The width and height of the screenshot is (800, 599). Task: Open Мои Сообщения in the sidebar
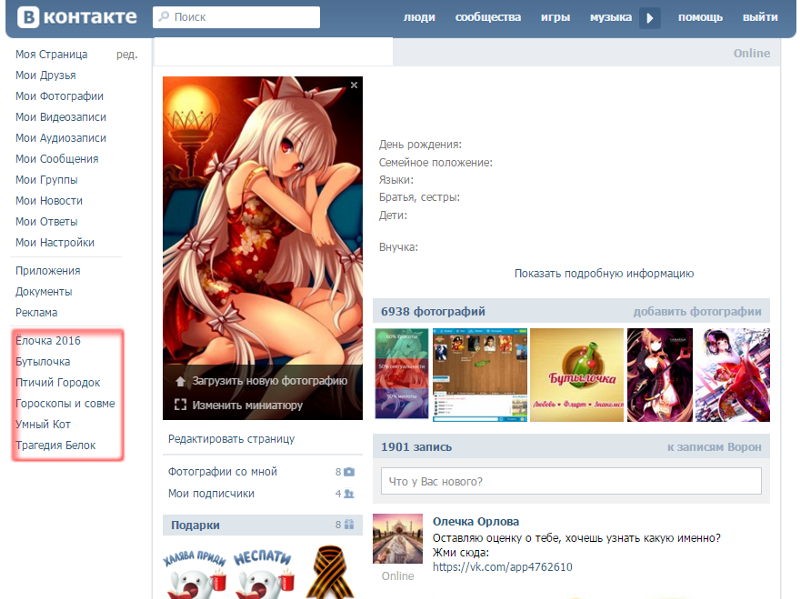(x=57, y=159)
